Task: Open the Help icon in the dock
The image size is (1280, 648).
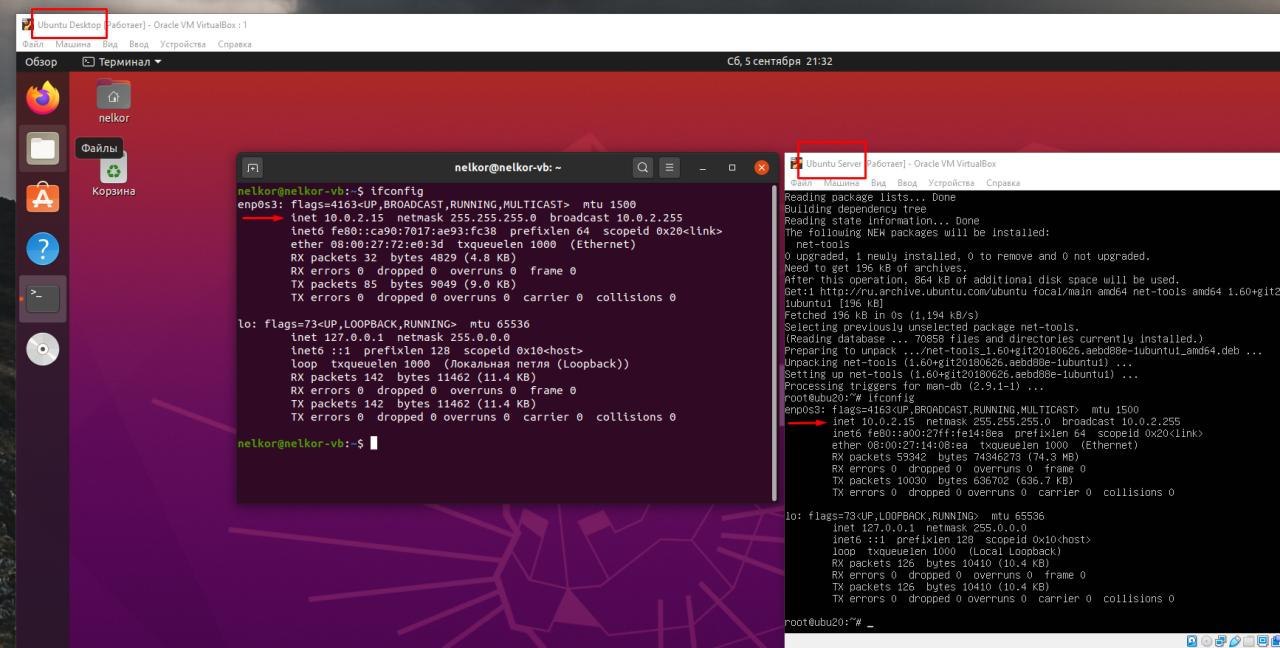Action: [x=43, y=248]
